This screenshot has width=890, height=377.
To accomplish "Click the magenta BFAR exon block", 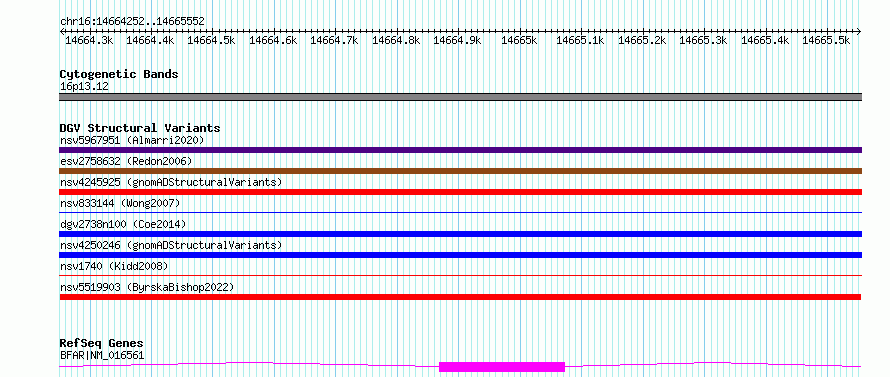I will pos(502,367).
